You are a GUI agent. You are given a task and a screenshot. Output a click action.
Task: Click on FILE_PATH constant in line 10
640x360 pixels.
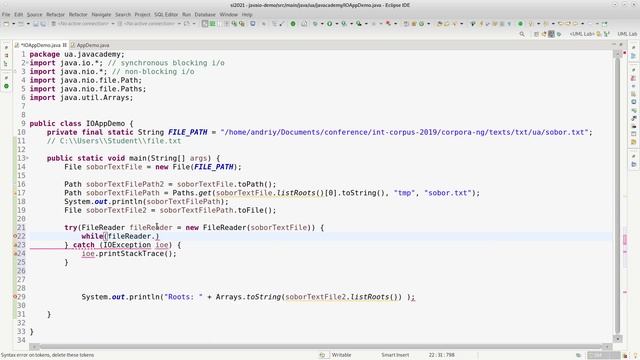tap(187, 132)
